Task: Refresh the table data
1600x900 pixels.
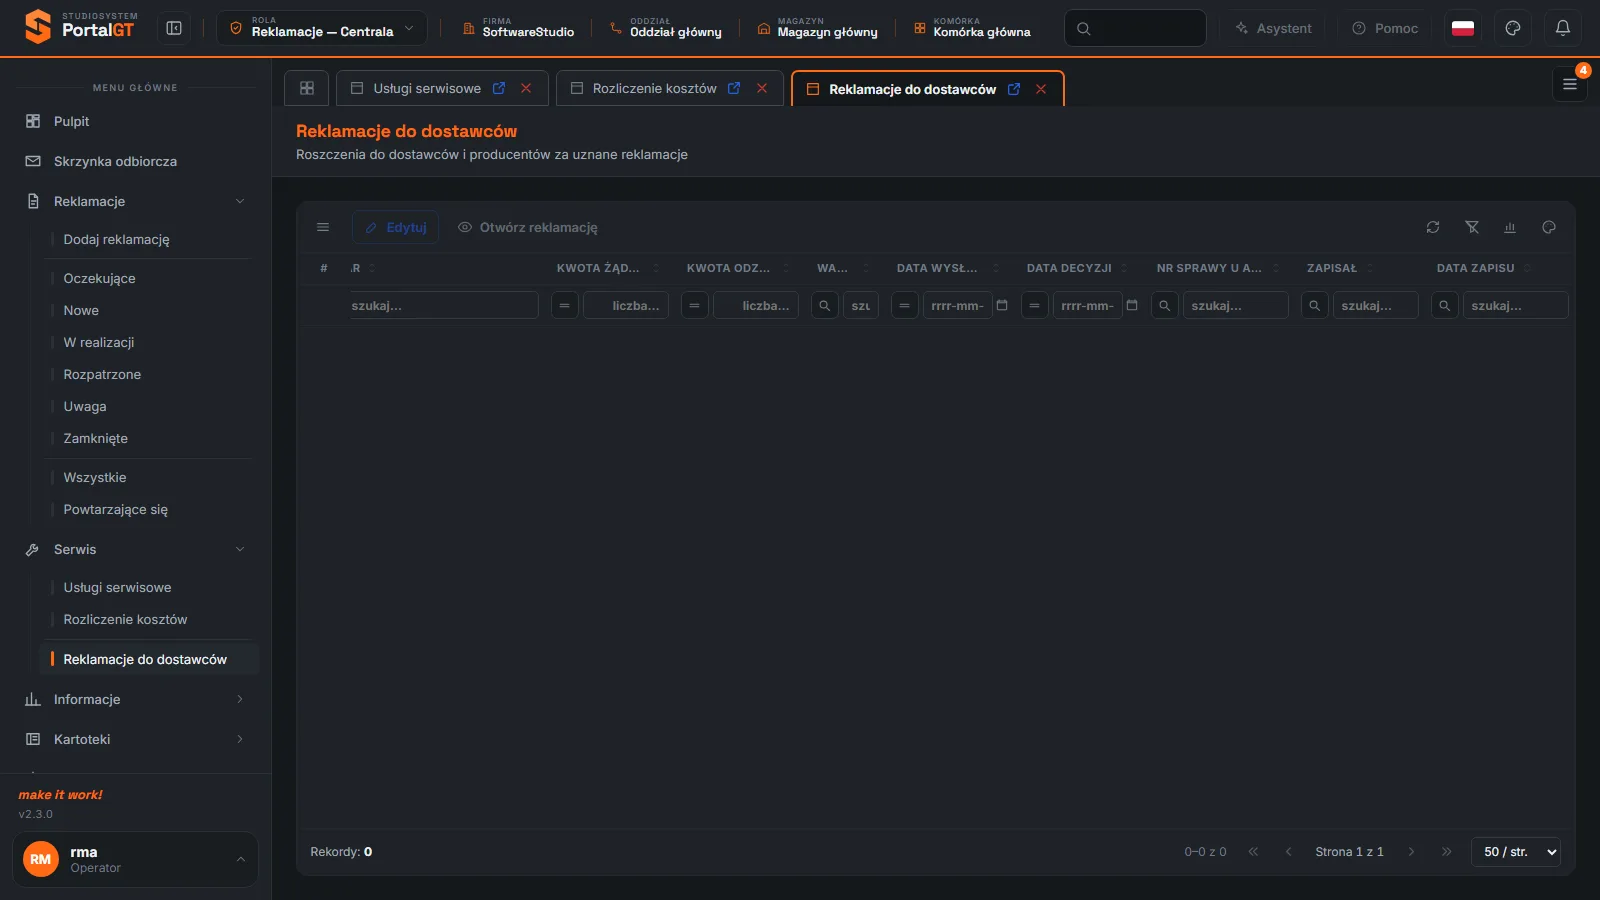Action: (x=1433, y=227)
